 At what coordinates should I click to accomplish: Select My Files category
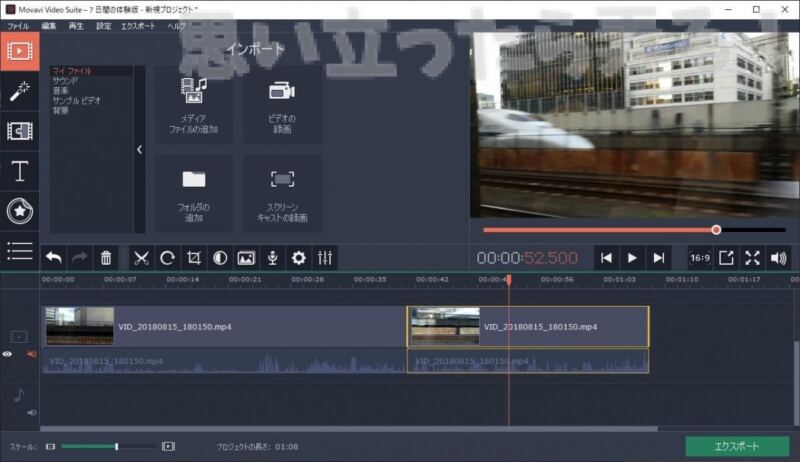coord(72,71)
